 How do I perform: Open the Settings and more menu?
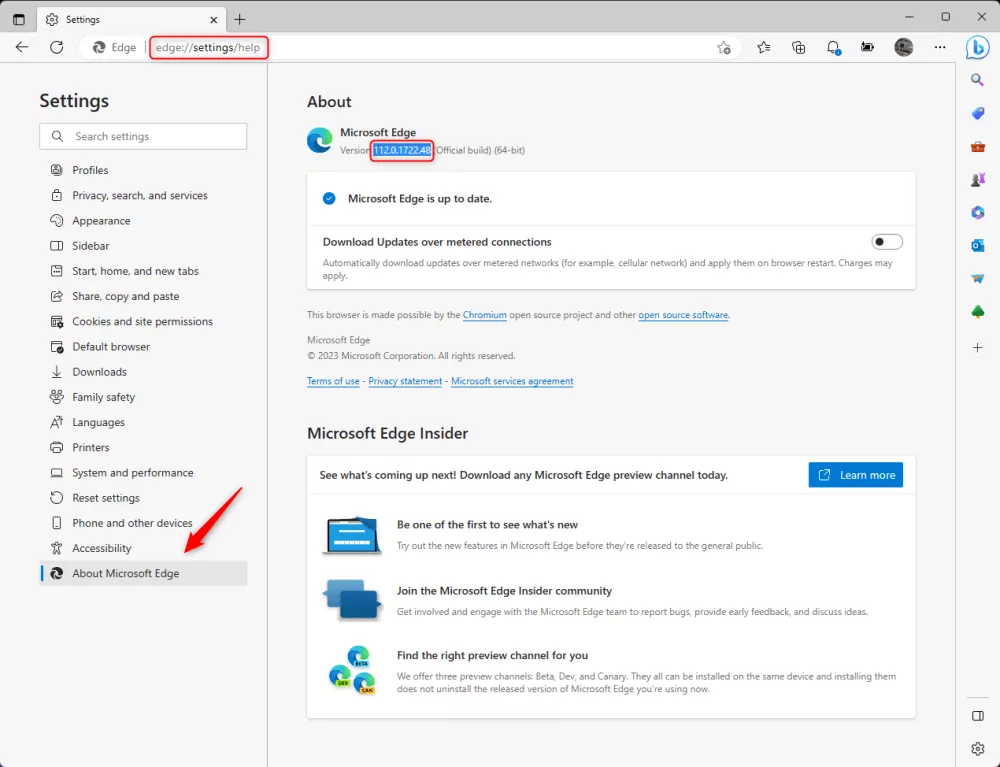tap(939, 47)
